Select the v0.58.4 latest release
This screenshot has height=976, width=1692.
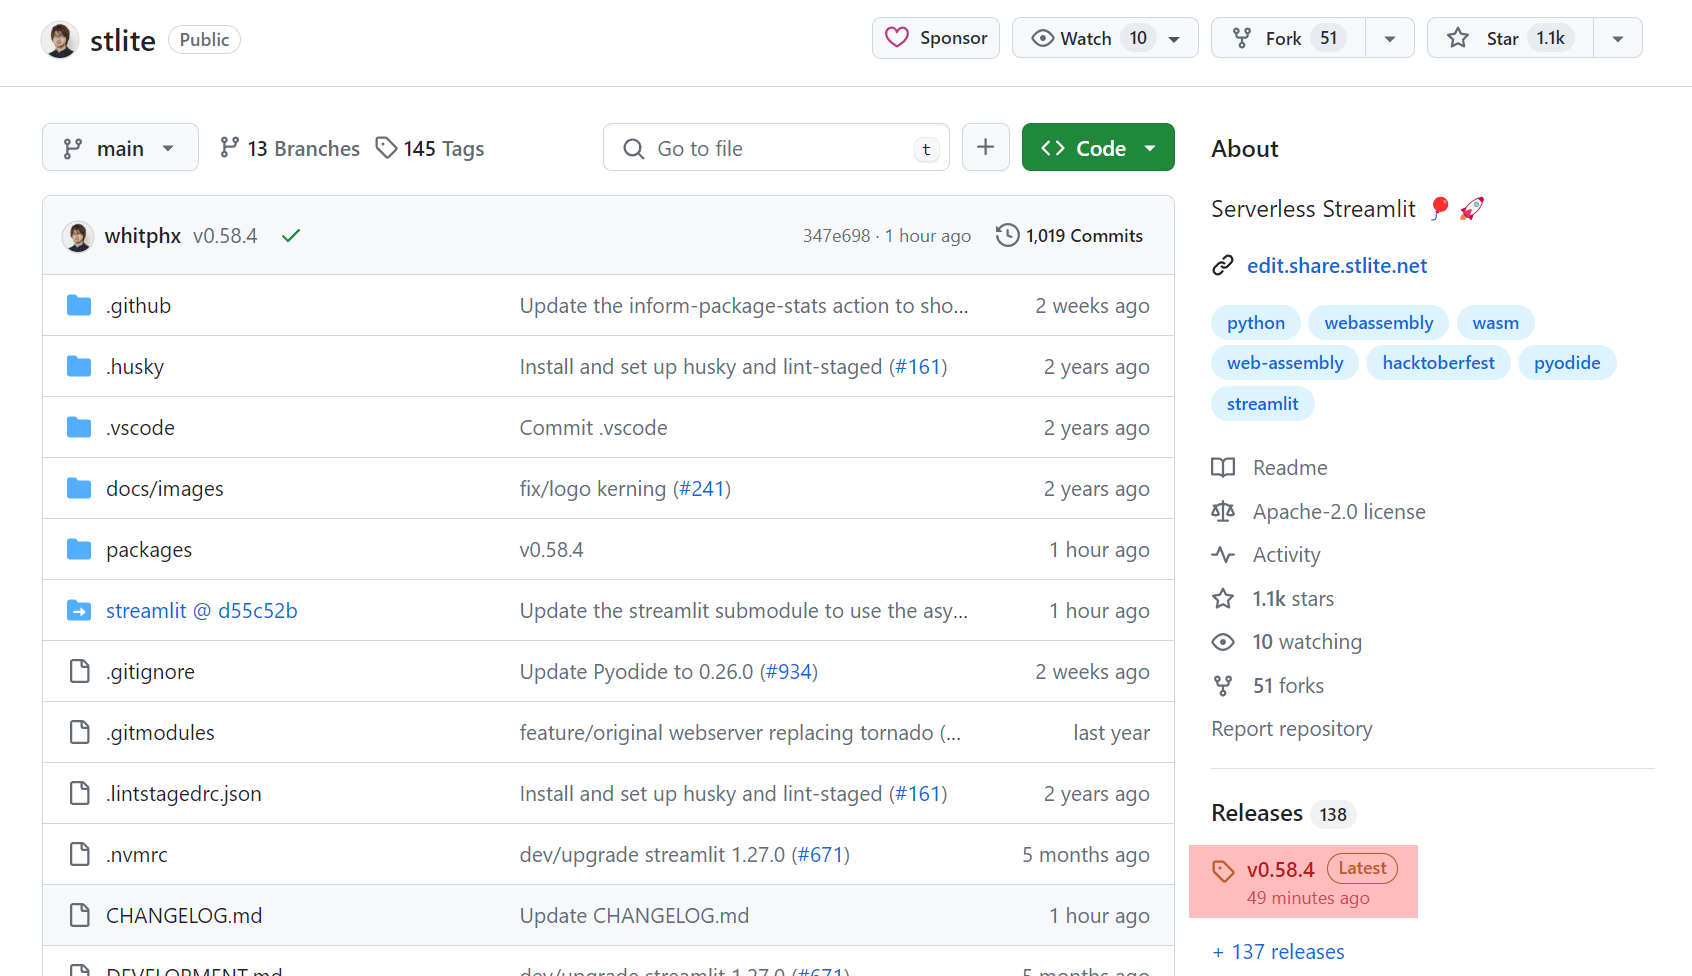pyautogui.click(x=1281, y=869)
